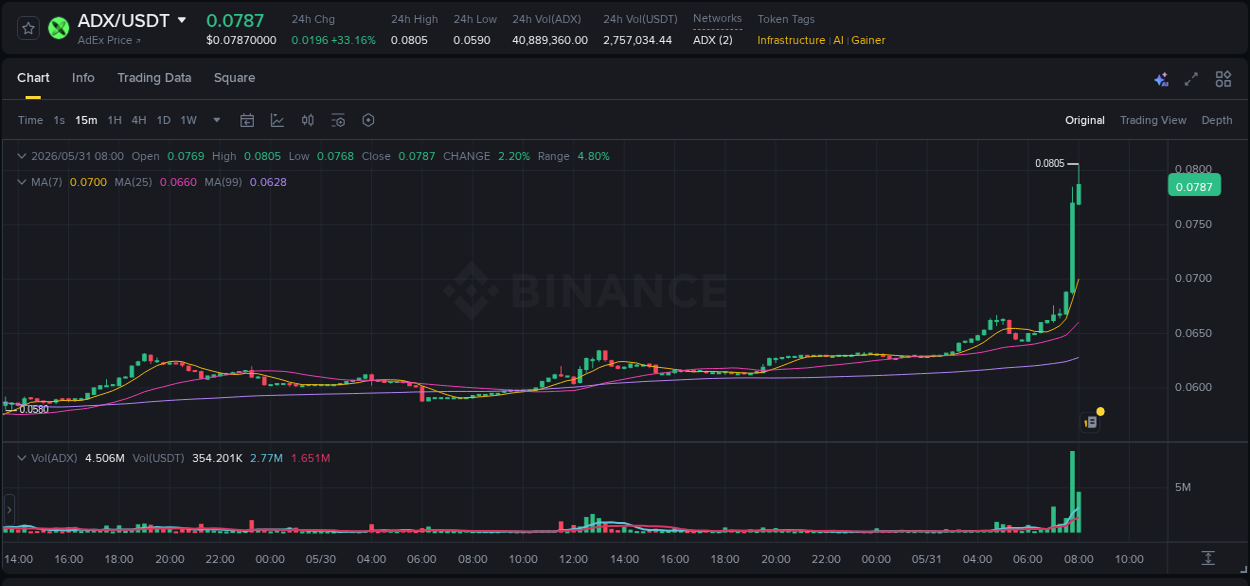
Task: Click the 5M volume axis label
Action: click(1183, 487)
